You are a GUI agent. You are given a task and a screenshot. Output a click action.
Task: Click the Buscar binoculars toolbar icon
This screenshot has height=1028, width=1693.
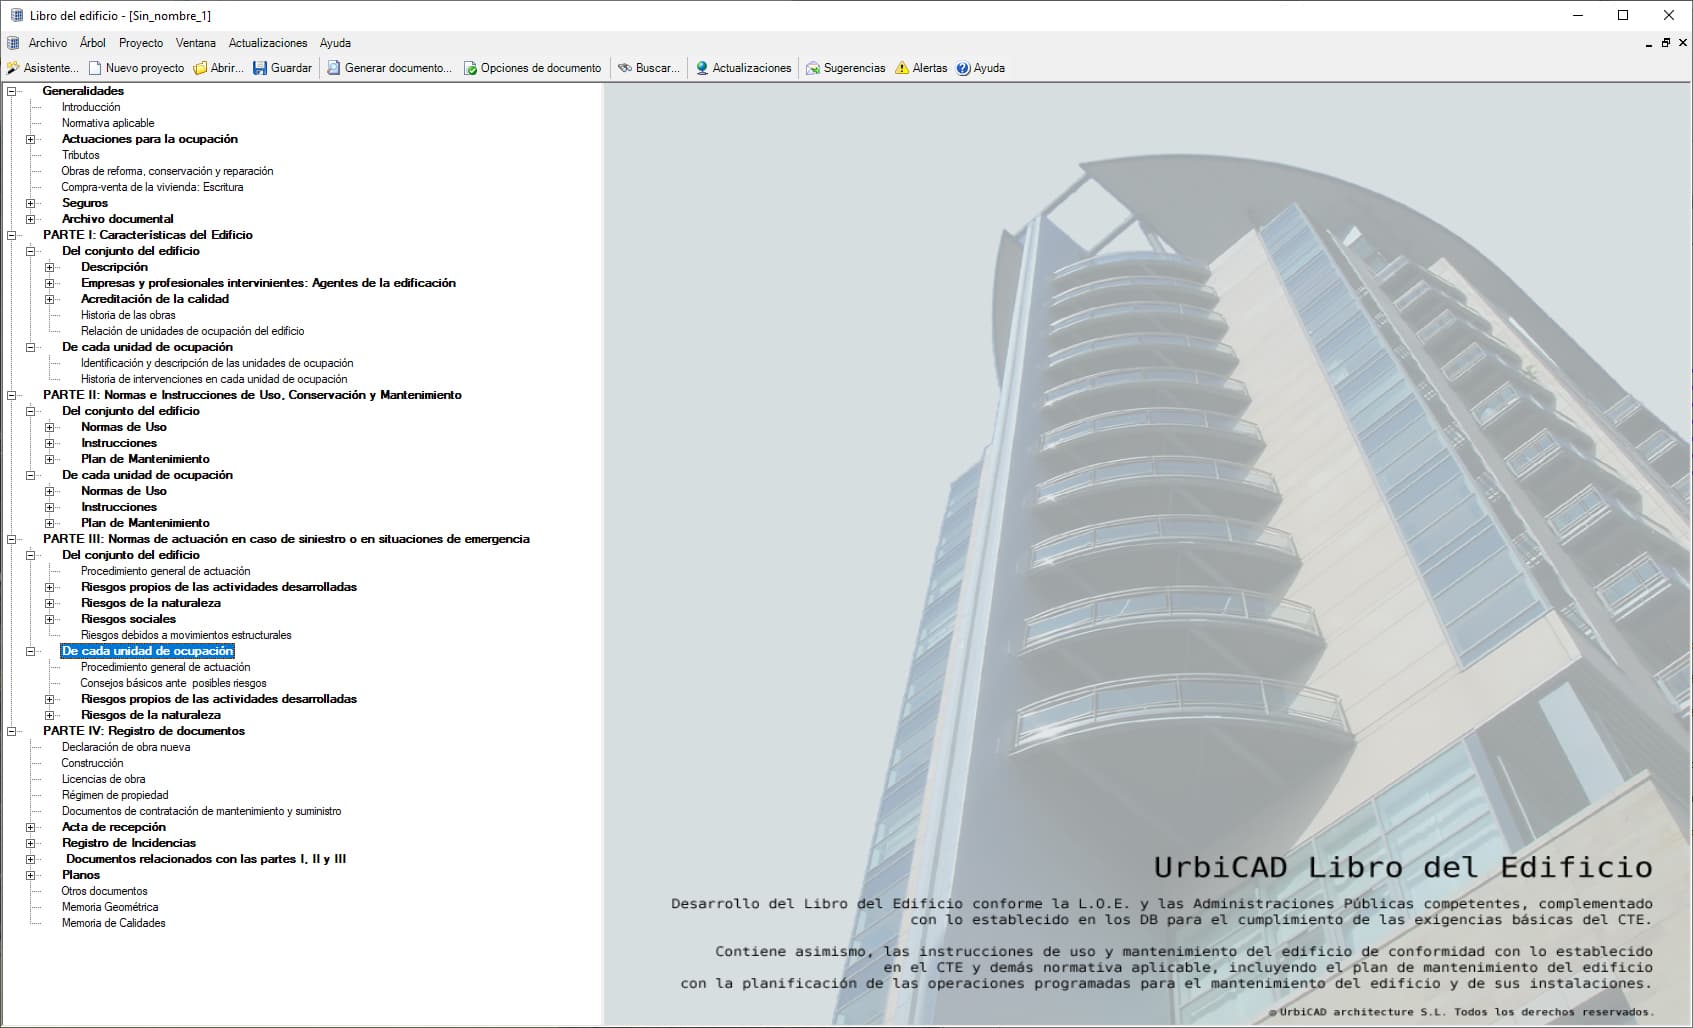pyautogui.click(x=625, y=68)
